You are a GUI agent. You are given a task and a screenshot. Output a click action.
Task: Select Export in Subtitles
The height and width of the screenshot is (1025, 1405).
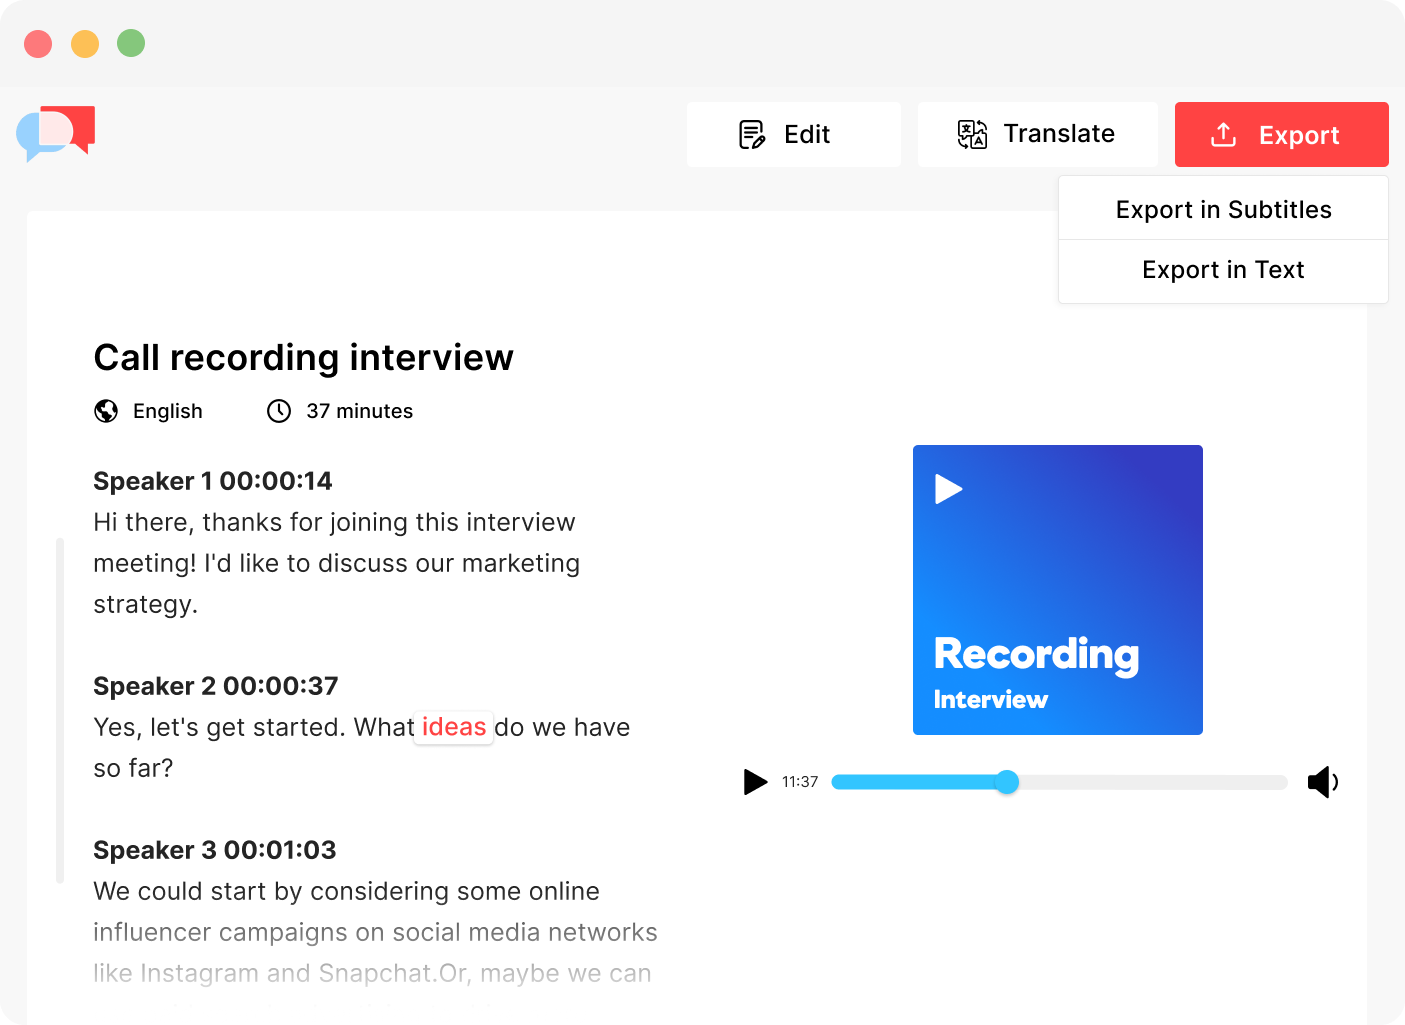click(1222, 209)
